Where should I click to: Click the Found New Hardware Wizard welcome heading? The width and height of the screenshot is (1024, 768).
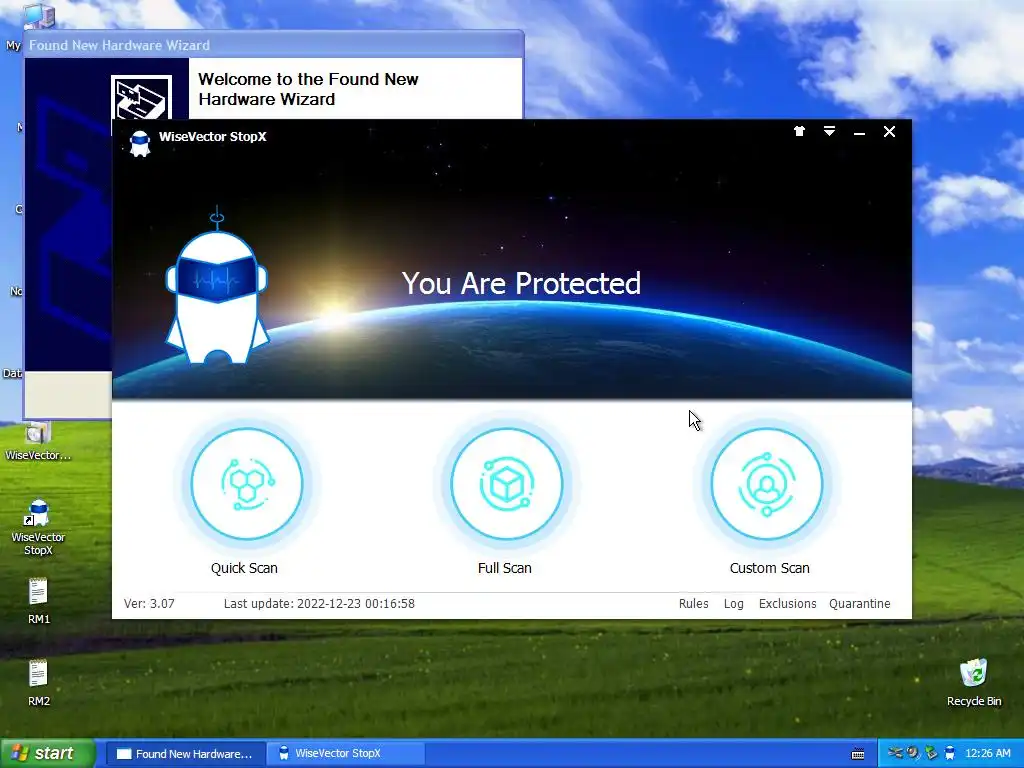pyautogui.click(x=308, y=89)
